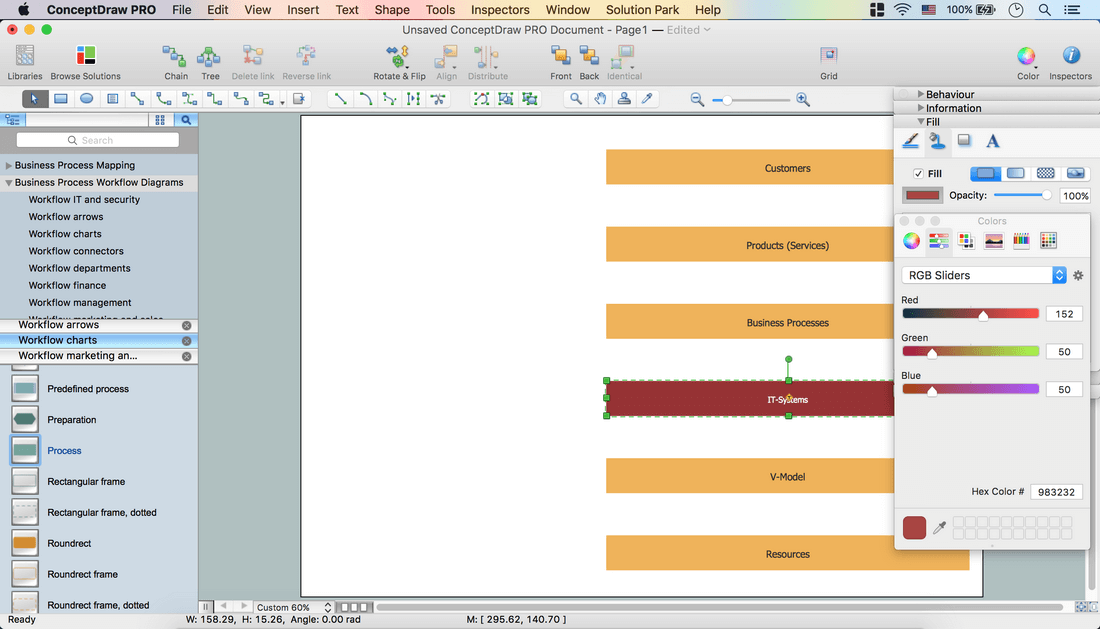Click the fill color swatch
Screen dimensions: 1100x629
(922, 196)
